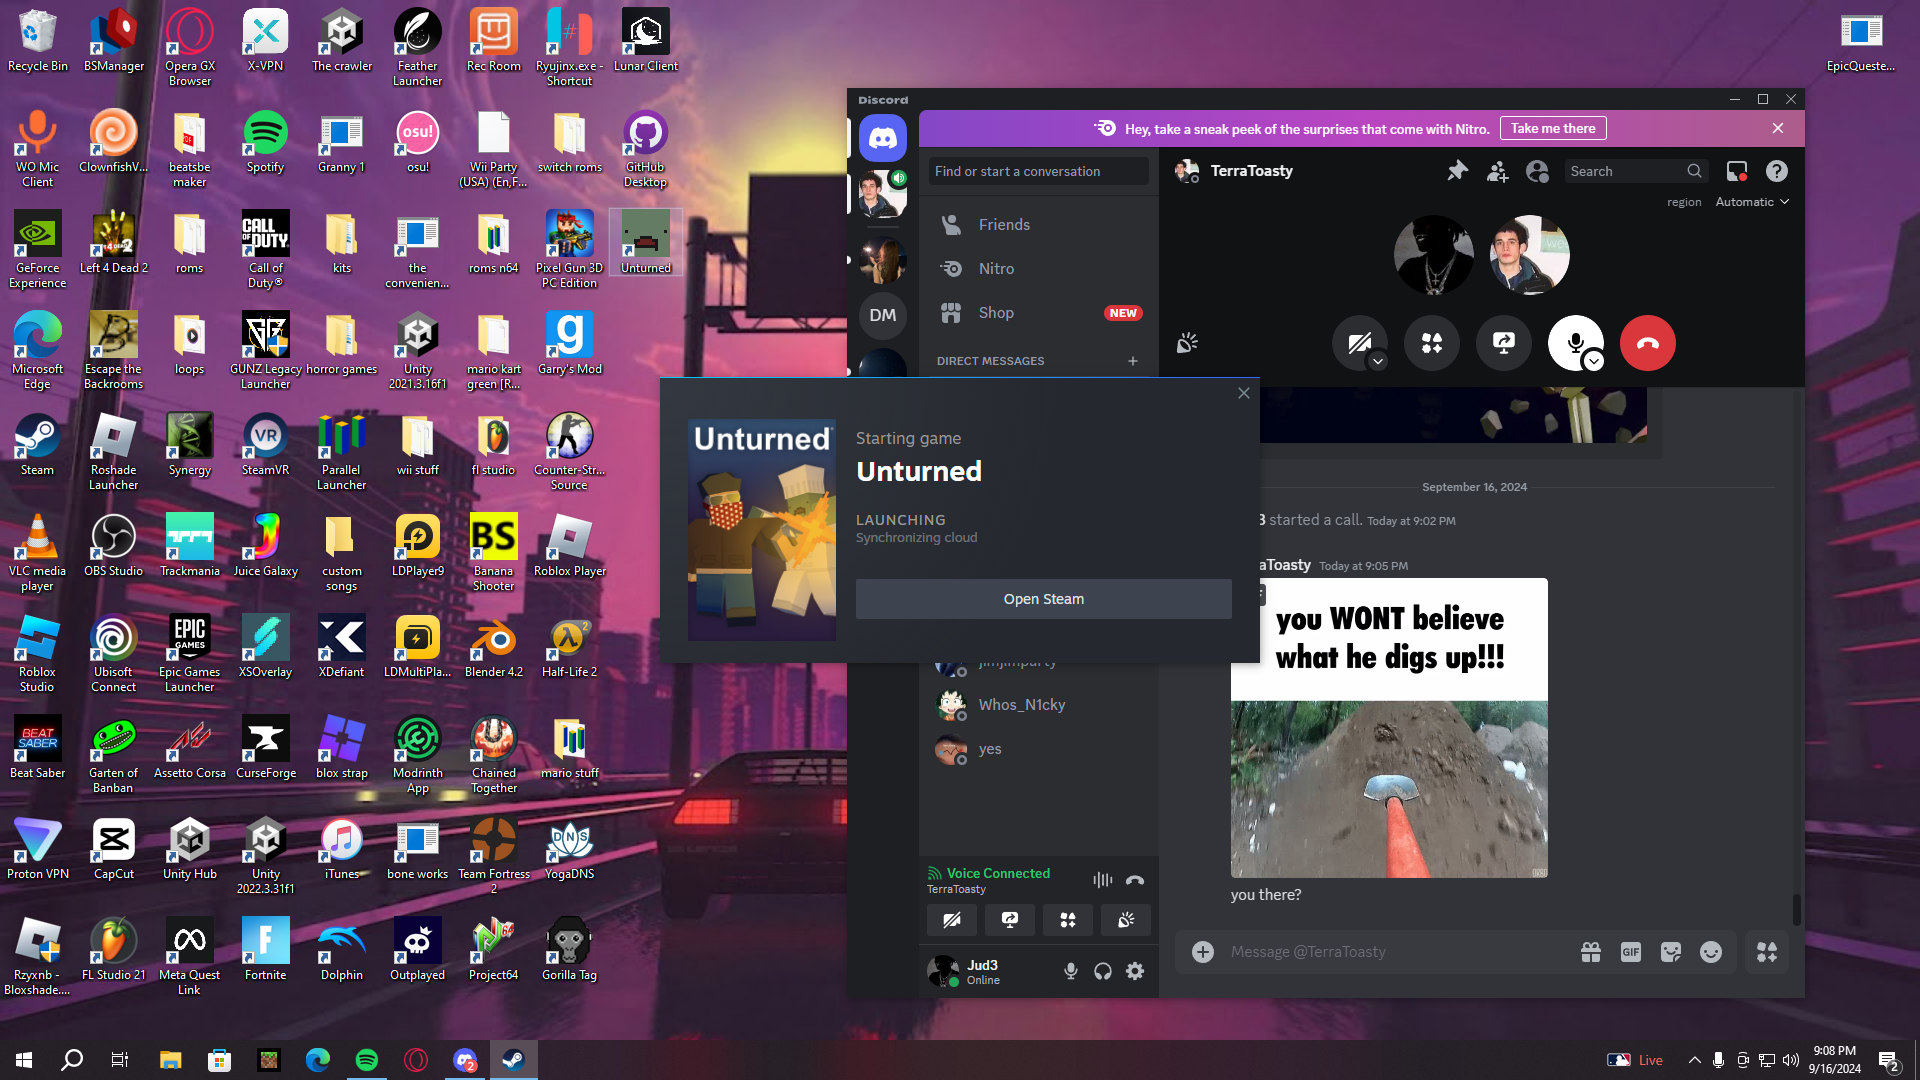Toggle noise suppression icon near Voice Connected
Viewport: 1920px width, 1080px height.
(1102, 880)
